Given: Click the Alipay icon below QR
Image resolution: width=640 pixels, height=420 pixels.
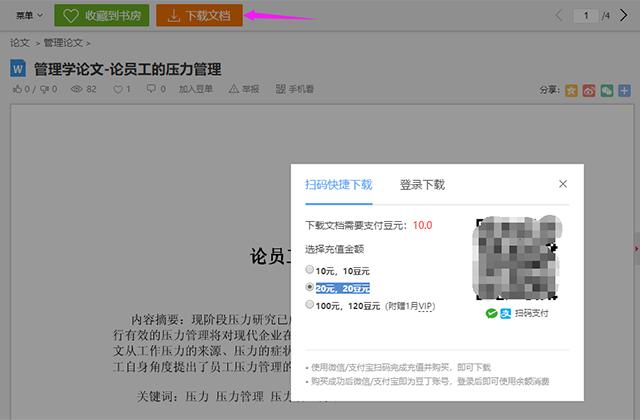Looking at the screenshot, I should click(x=506, y=313).
